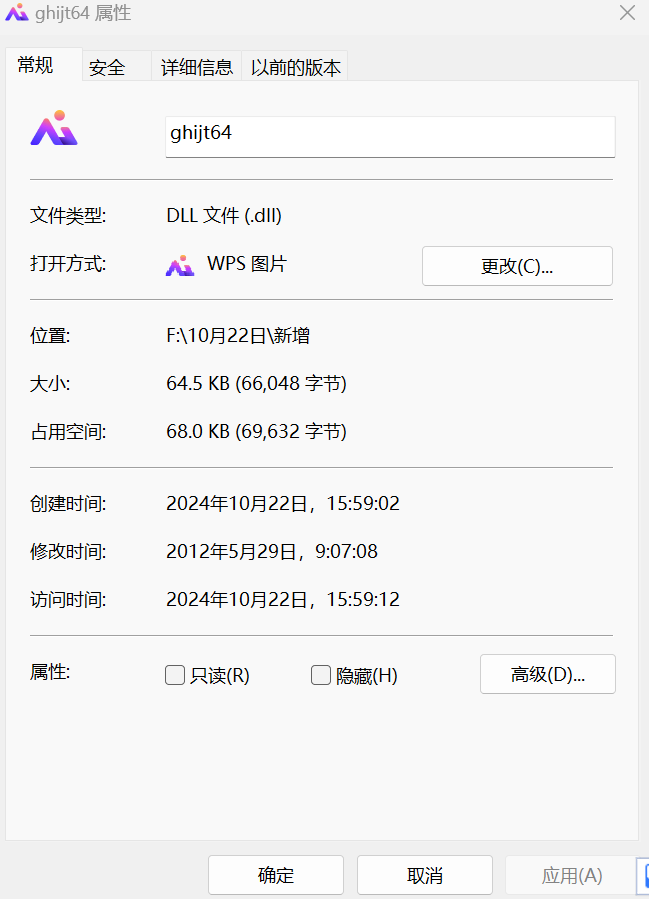Open the 以前的版本 tab
This screenshot has width=649, height=899.
pos(295,67)
